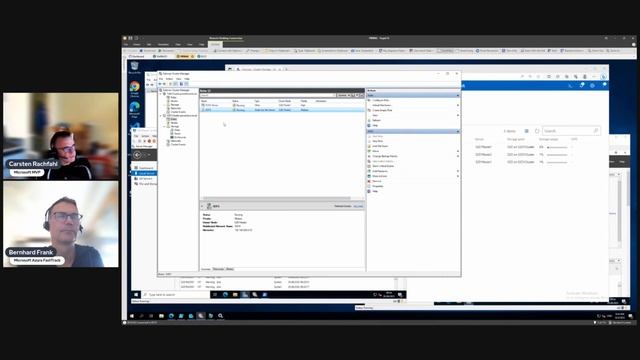Viewport: 640px width, 360px height.
Task: Select All Servers in Server Manager sidebar
Action: pos(144,179)
